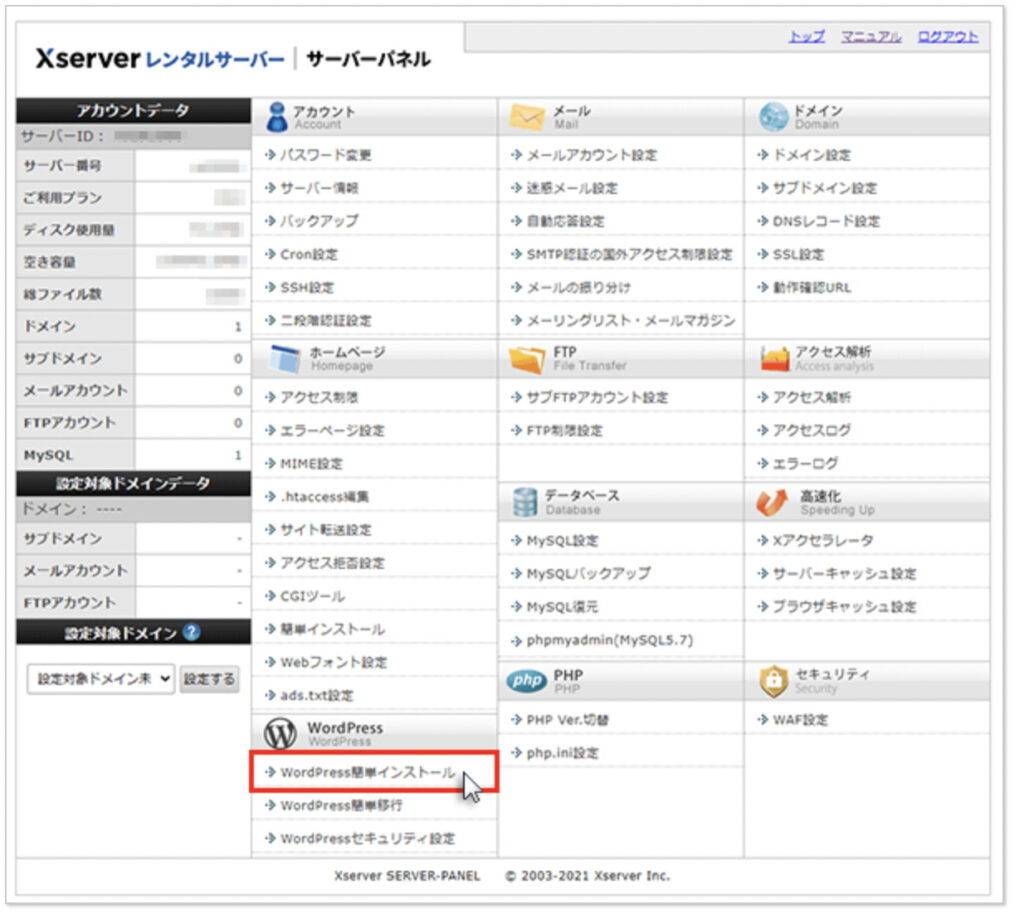Viewport: 1024px width, 919px height.
Task: Open サーバーキャッシュ設定
Action: [x=844, y=573]
